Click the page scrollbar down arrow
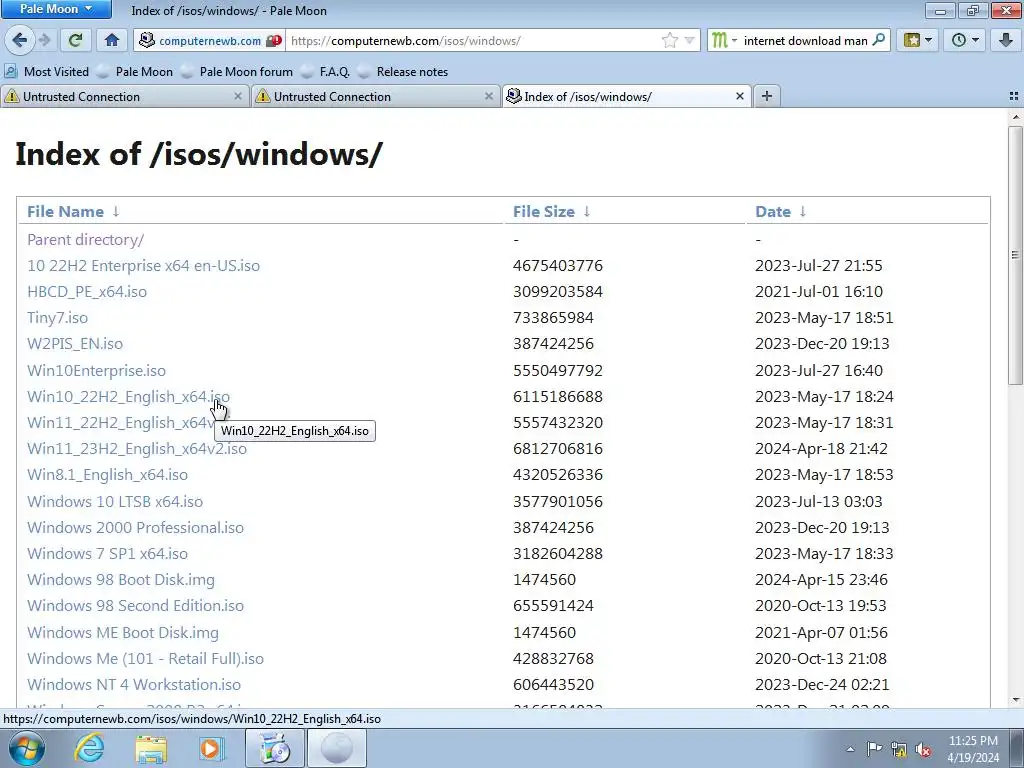This screenshot has height=768, width=1024. pos(1016,701)
